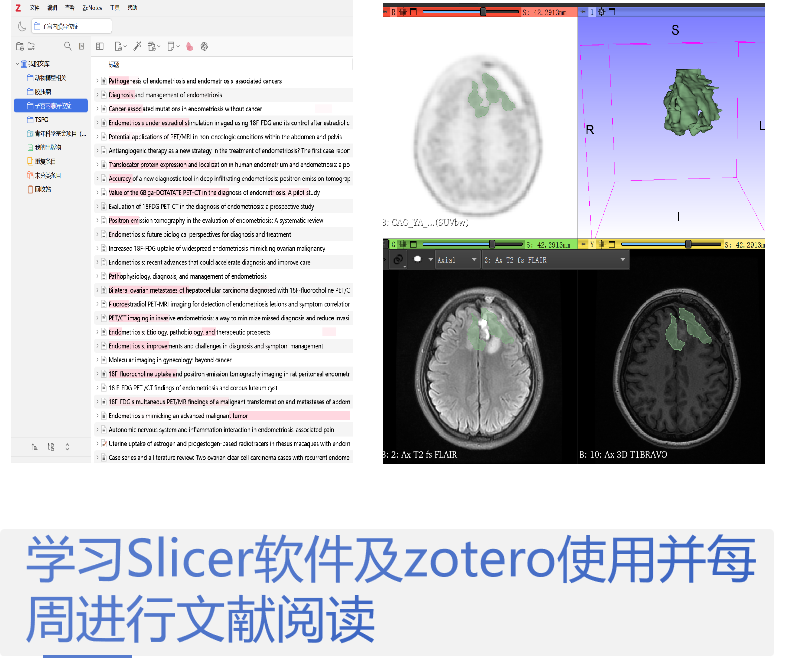Click the pin icon in the yellow slice bar
The height and width of the screenshot is (659, 793).
(583, 244)
